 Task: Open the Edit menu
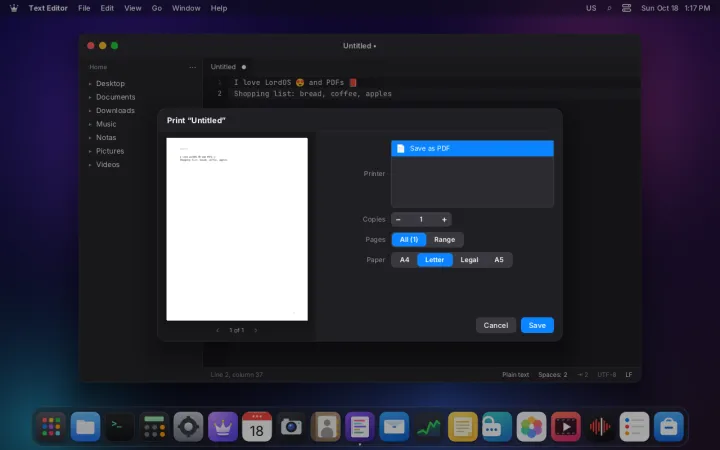(107, 8)
